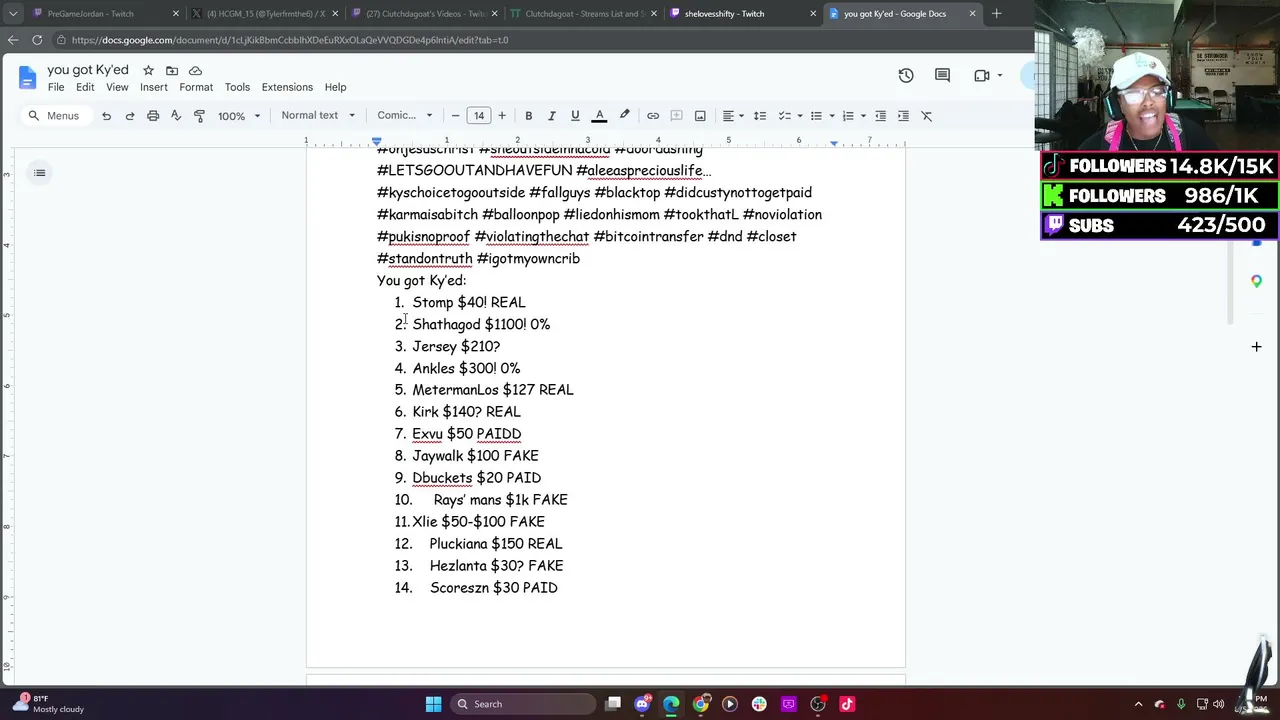Open the Normal text style dropdown
This screenshot has width=1280, height=720.
click(318, 116)
